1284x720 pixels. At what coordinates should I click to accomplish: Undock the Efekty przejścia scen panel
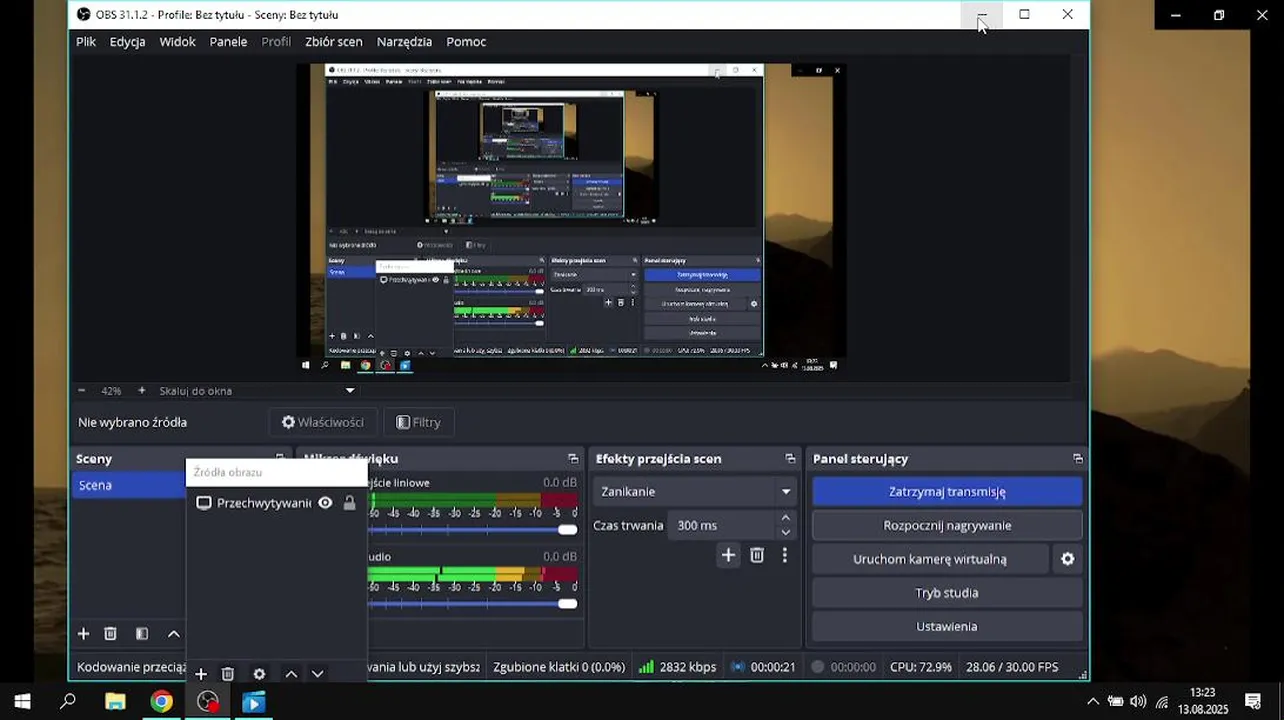790,459
